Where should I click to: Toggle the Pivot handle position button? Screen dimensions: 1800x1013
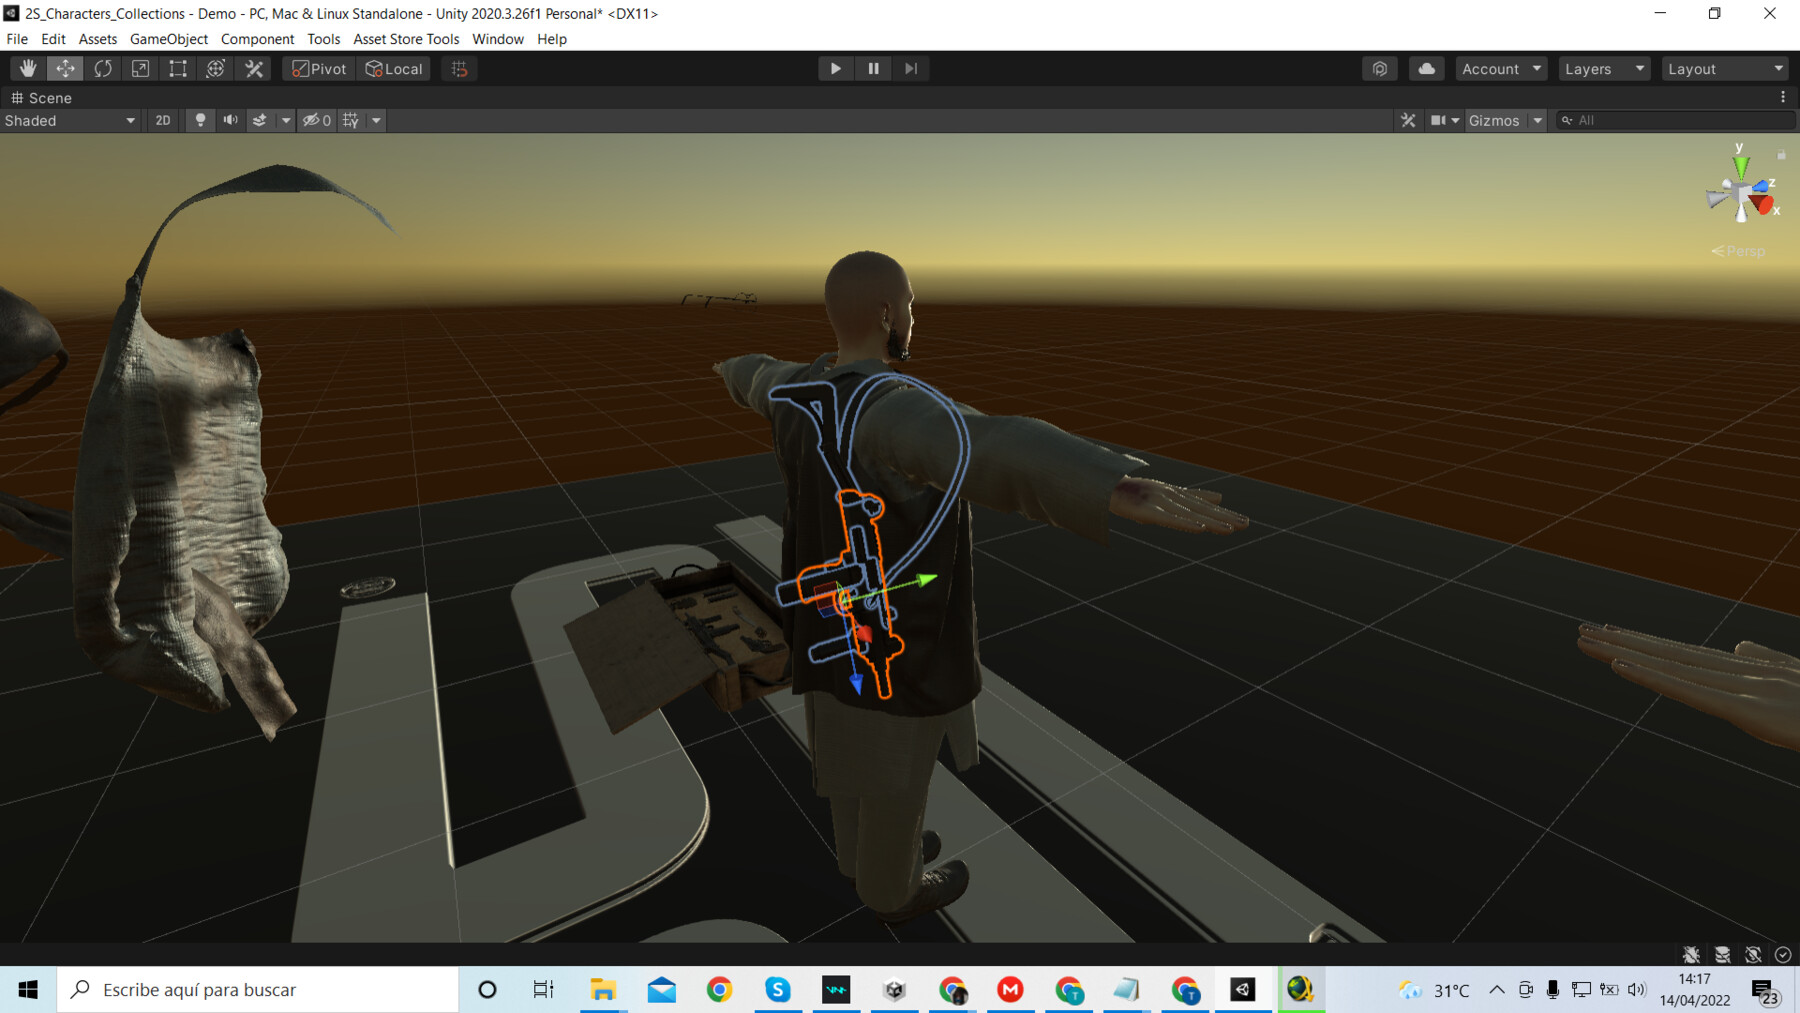pos(319,68)
